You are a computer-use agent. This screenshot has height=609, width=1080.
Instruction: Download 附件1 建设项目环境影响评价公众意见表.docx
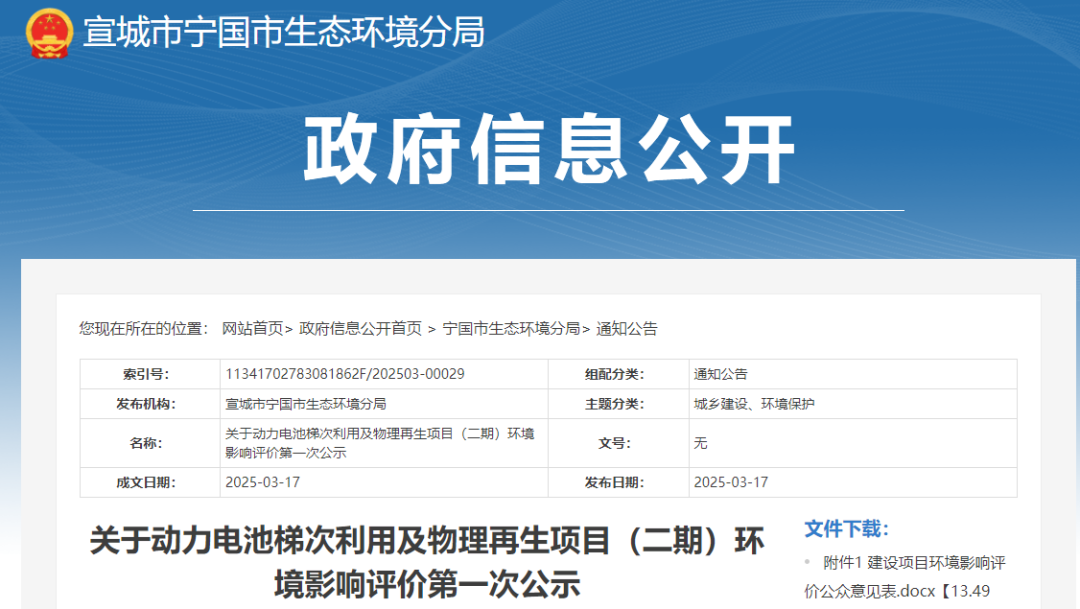pyautogui.click(x=905, y=577)
